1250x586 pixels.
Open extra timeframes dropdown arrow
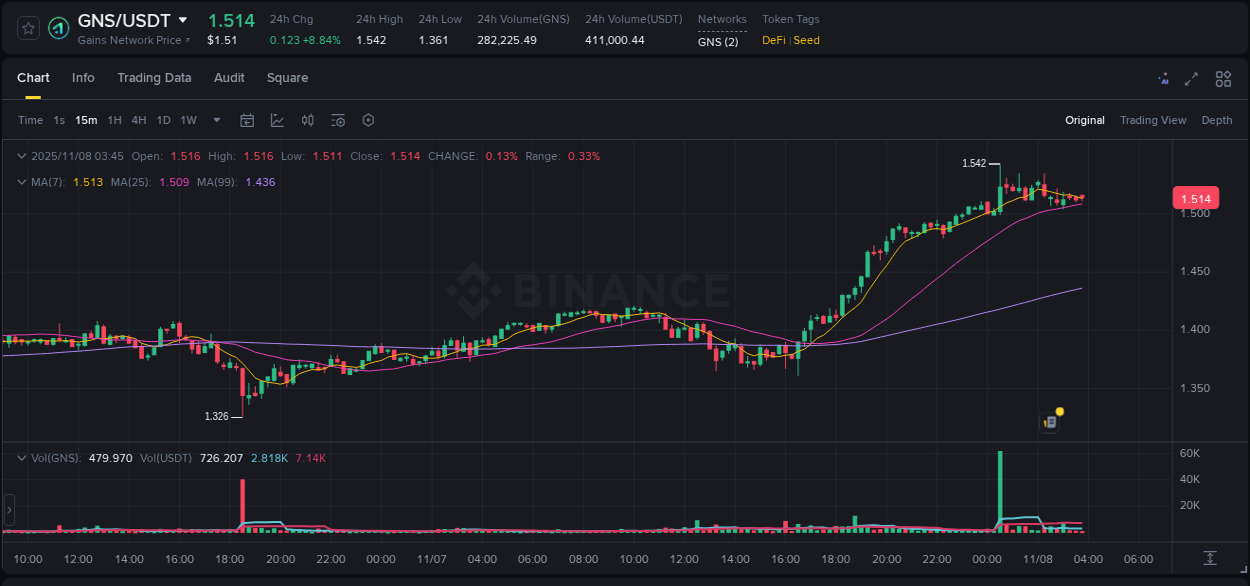[215, 120]
